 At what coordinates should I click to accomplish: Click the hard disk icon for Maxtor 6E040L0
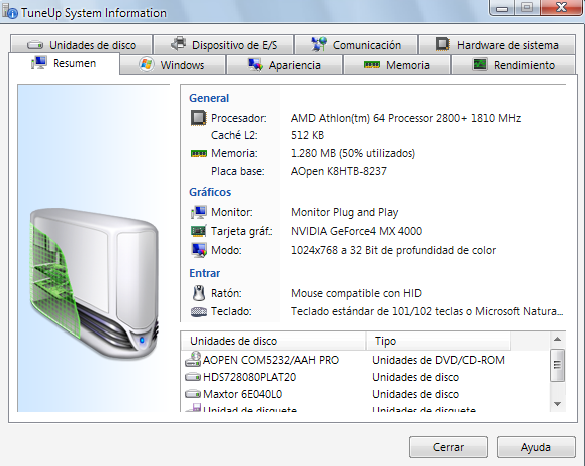[193, 394]
